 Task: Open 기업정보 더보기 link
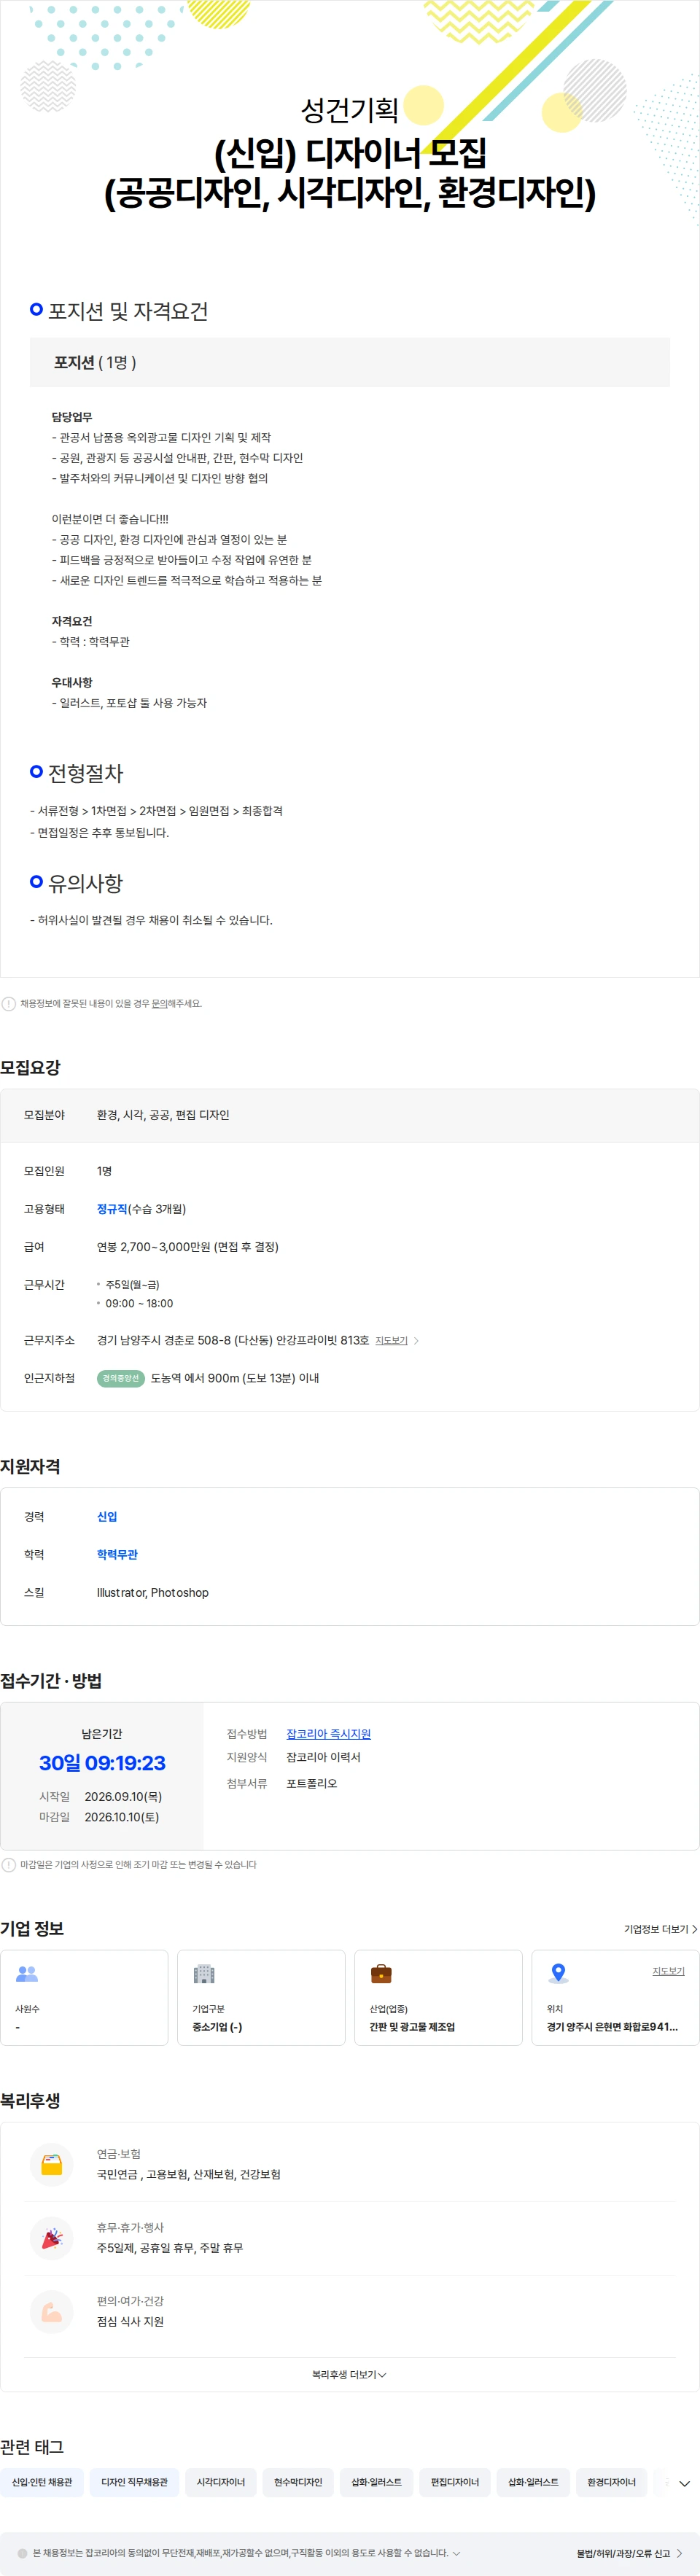click(x=660, y=1929)
